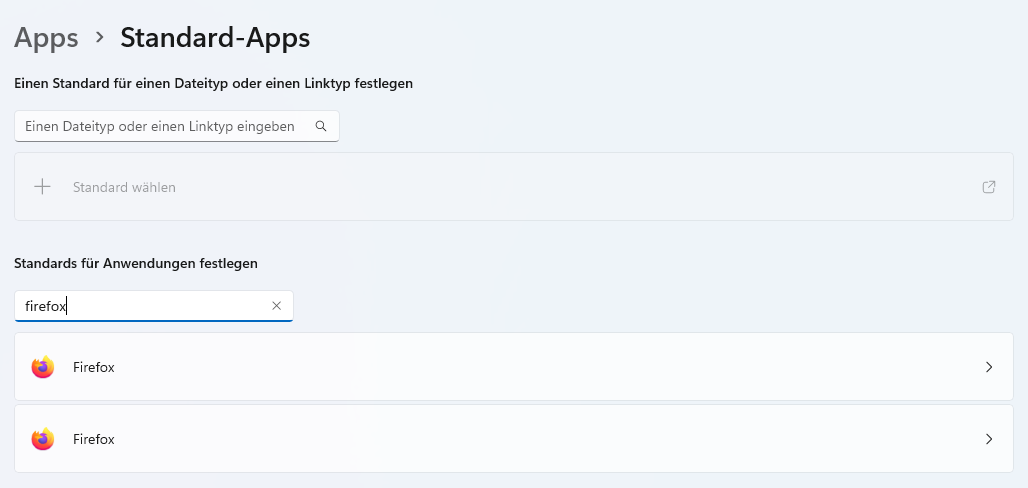
Task: Open the first Firefox entry via its logo
Action: [43, 367]
